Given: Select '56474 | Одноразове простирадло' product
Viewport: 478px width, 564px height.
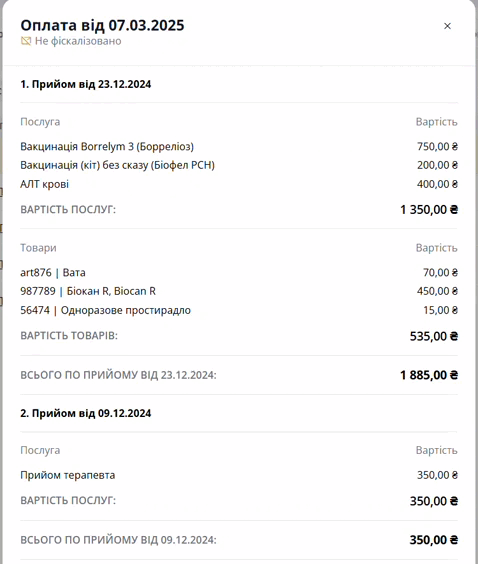Looking at the screenshot, I should point(105,310).
